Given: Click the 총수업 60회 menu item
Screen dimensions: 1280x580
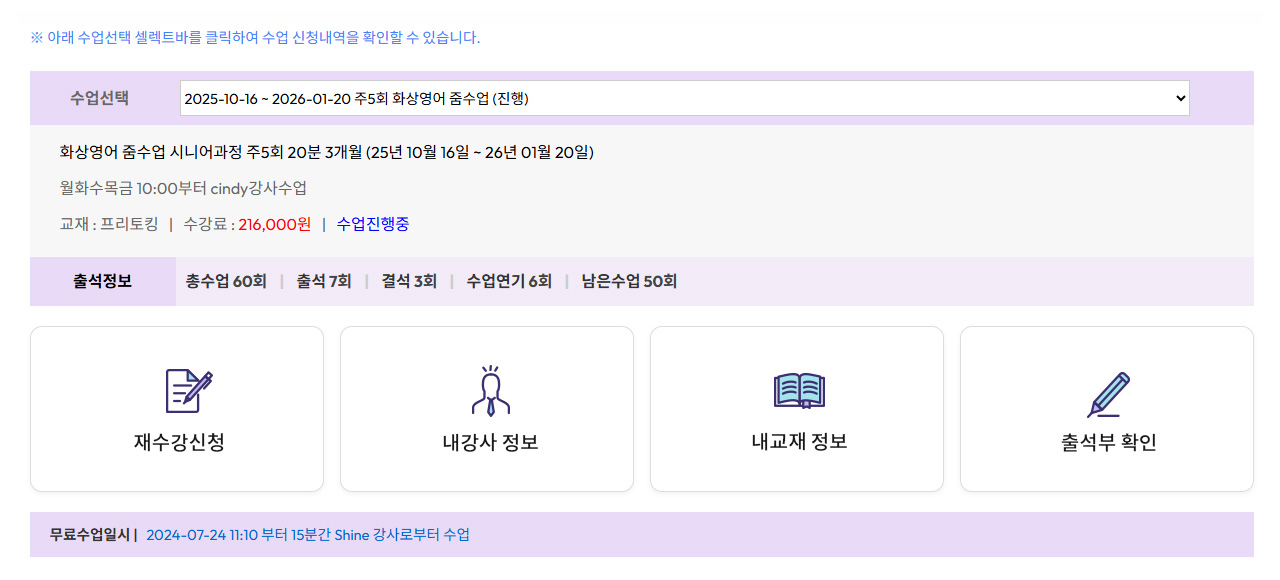Looking at the screenshot, I should pos(226,281).
